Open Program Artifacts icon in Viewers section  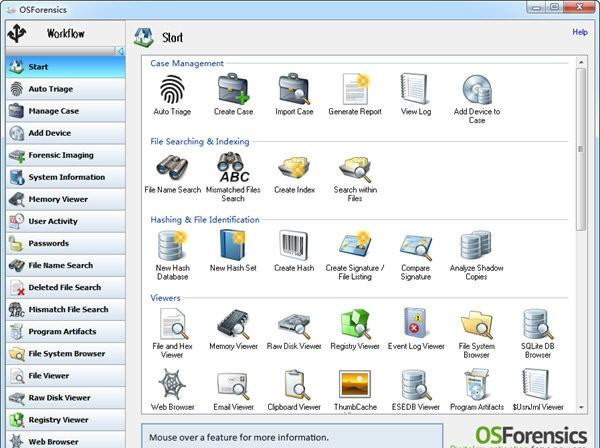click(x=476, y=384)
